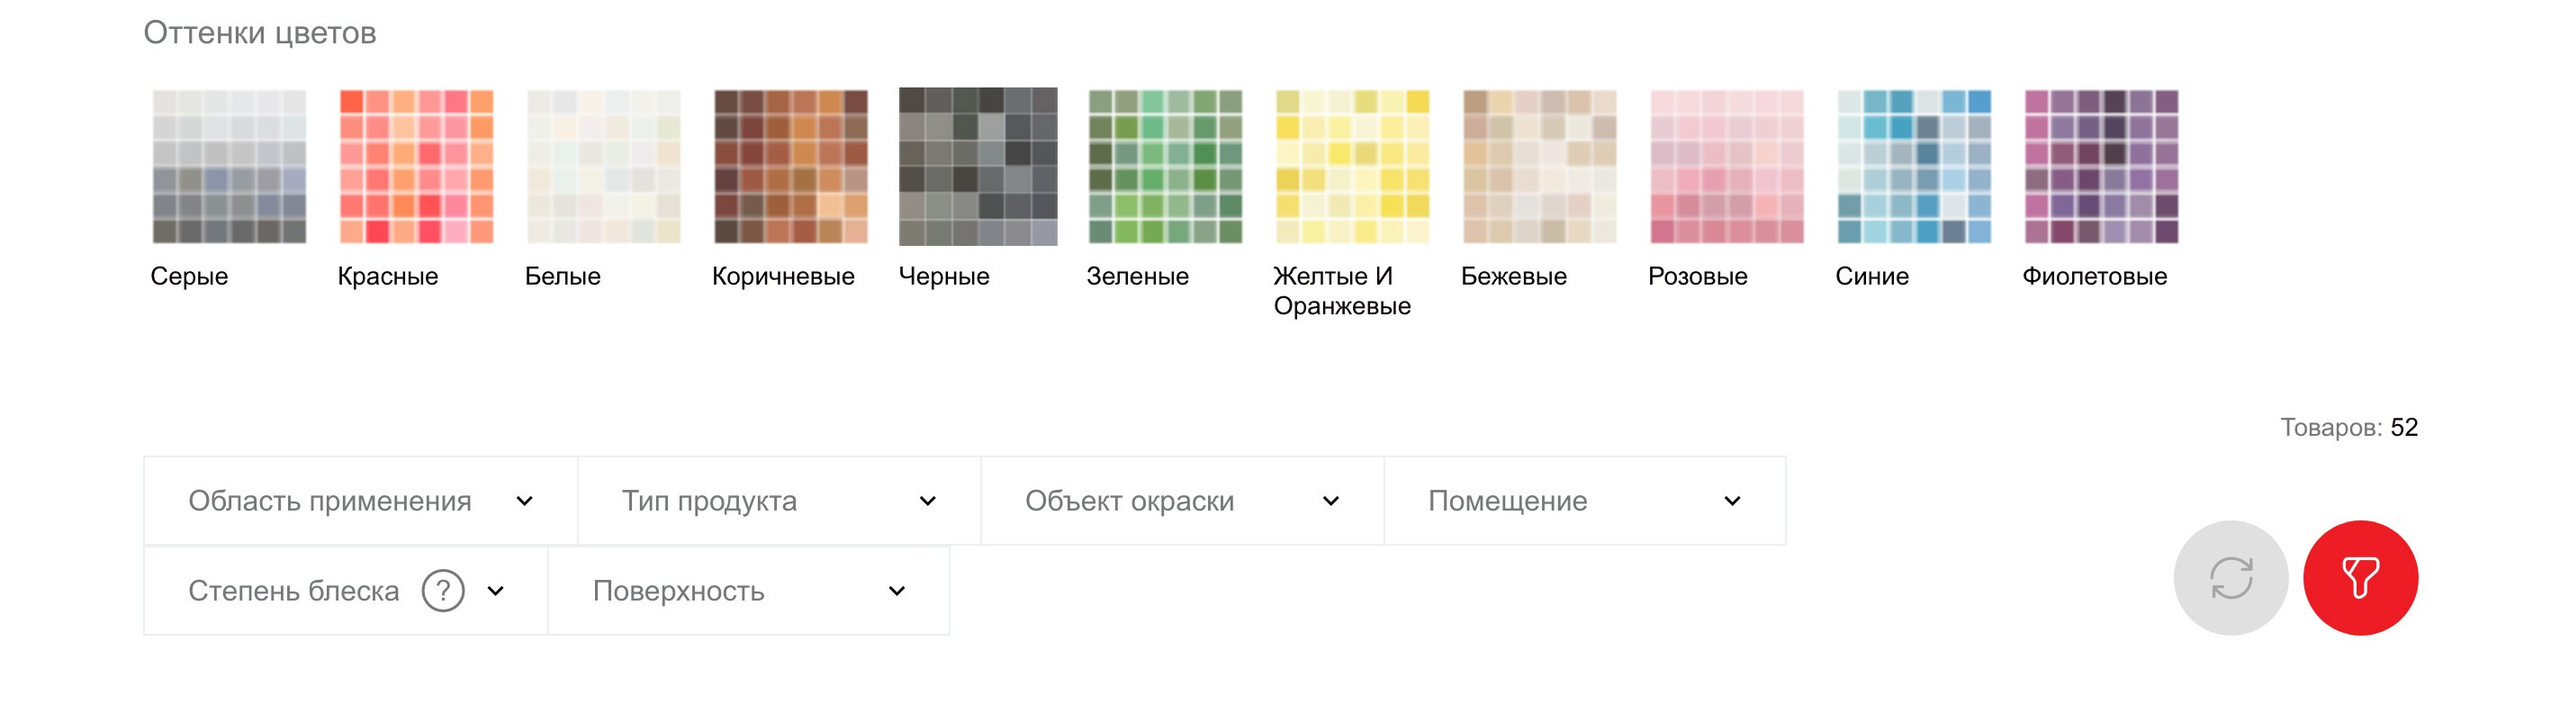Select the Зеленые shades palette

click(1164, 166)
